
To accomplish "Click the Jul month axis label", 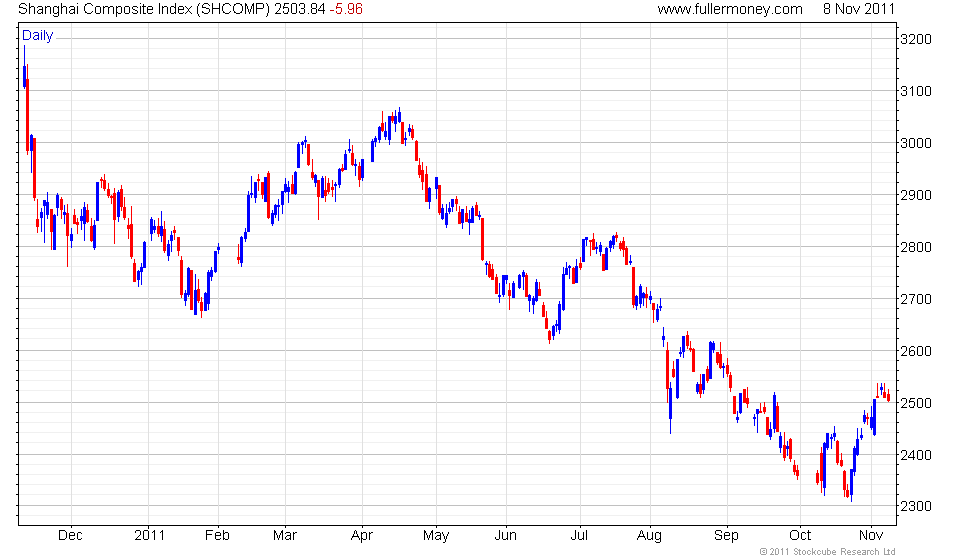I will [x=579, y=536].
